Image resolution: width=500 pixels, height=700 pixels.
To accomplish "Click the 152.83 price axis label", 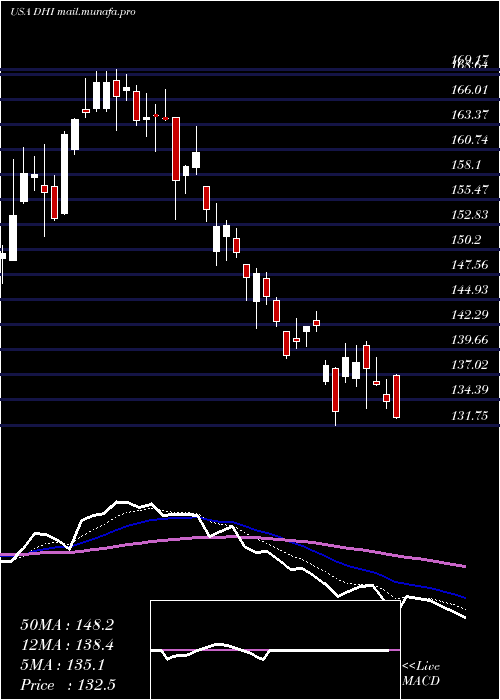I will pyautogui.click(x=469, y=215).
